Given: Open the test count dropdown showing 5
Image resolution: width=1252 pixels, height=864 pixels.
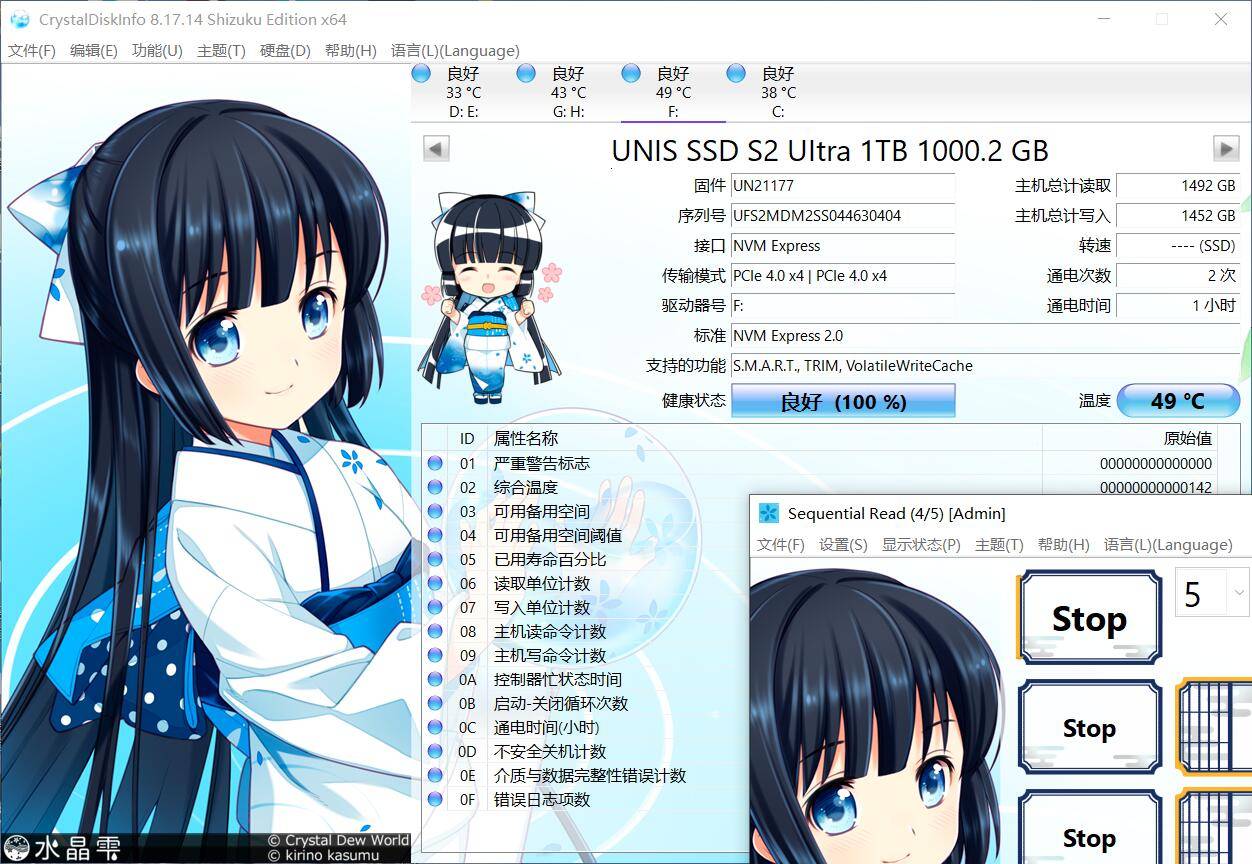Looking at the screenshot, I should [1212, 594].
